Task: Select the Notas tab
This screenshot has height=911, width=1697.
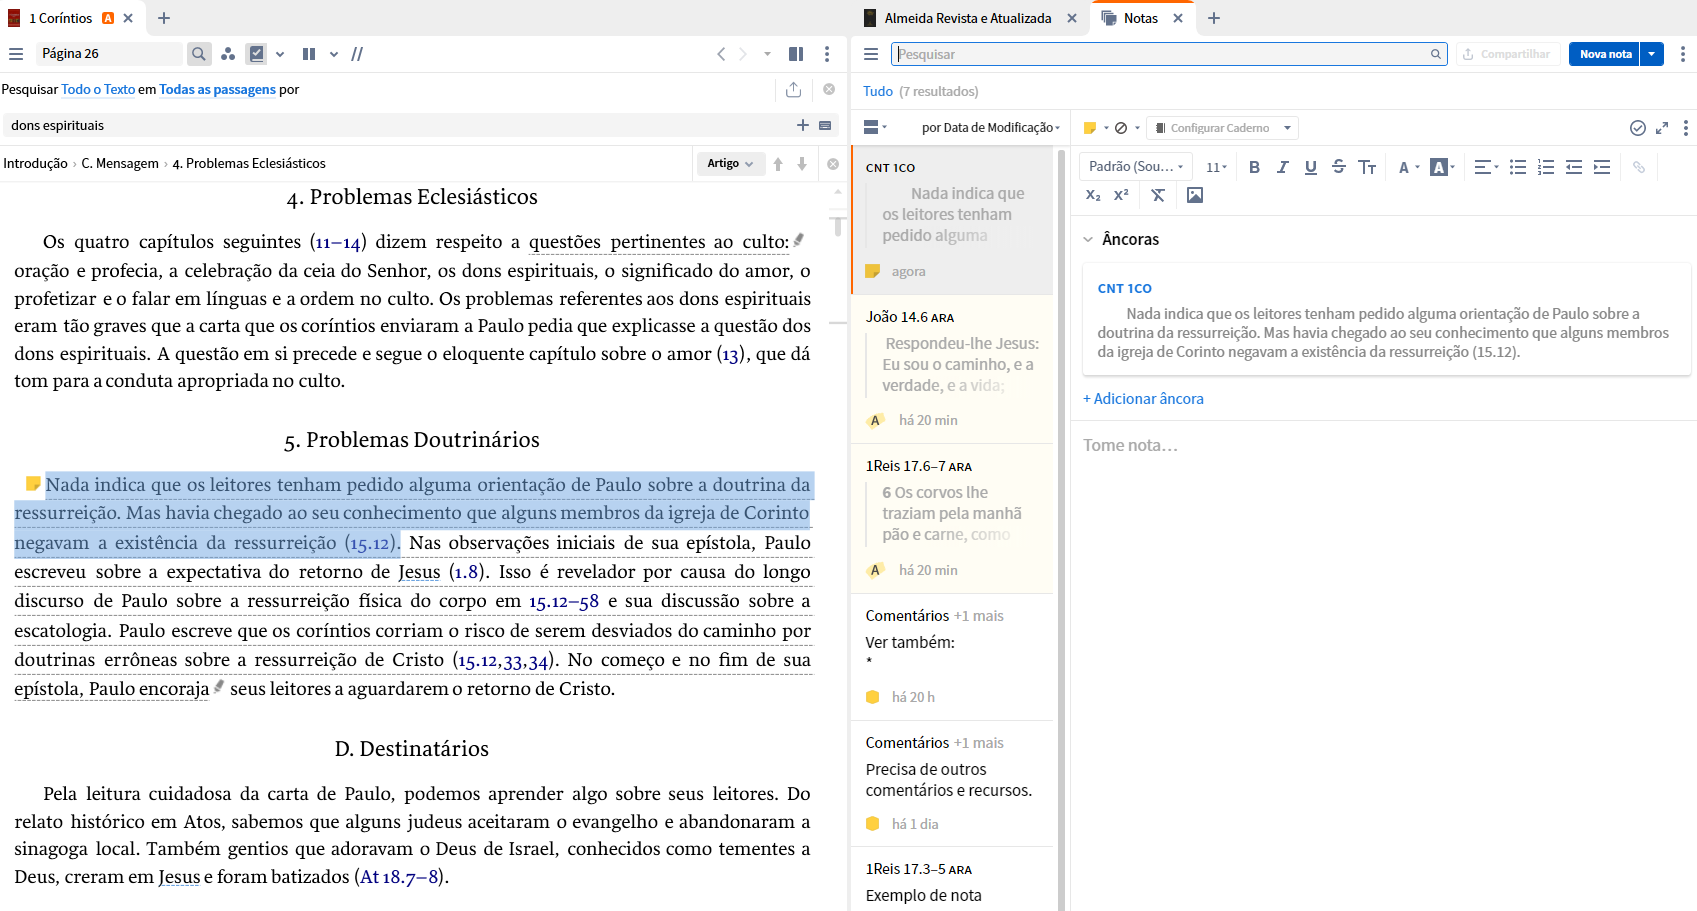Action: point(1140,18)
